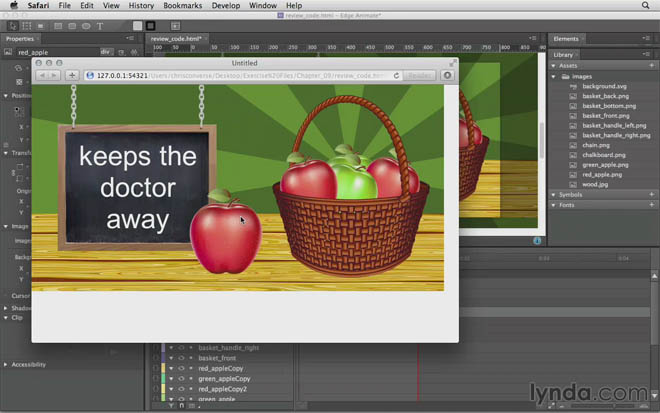Open the History menu

(141, 5)
